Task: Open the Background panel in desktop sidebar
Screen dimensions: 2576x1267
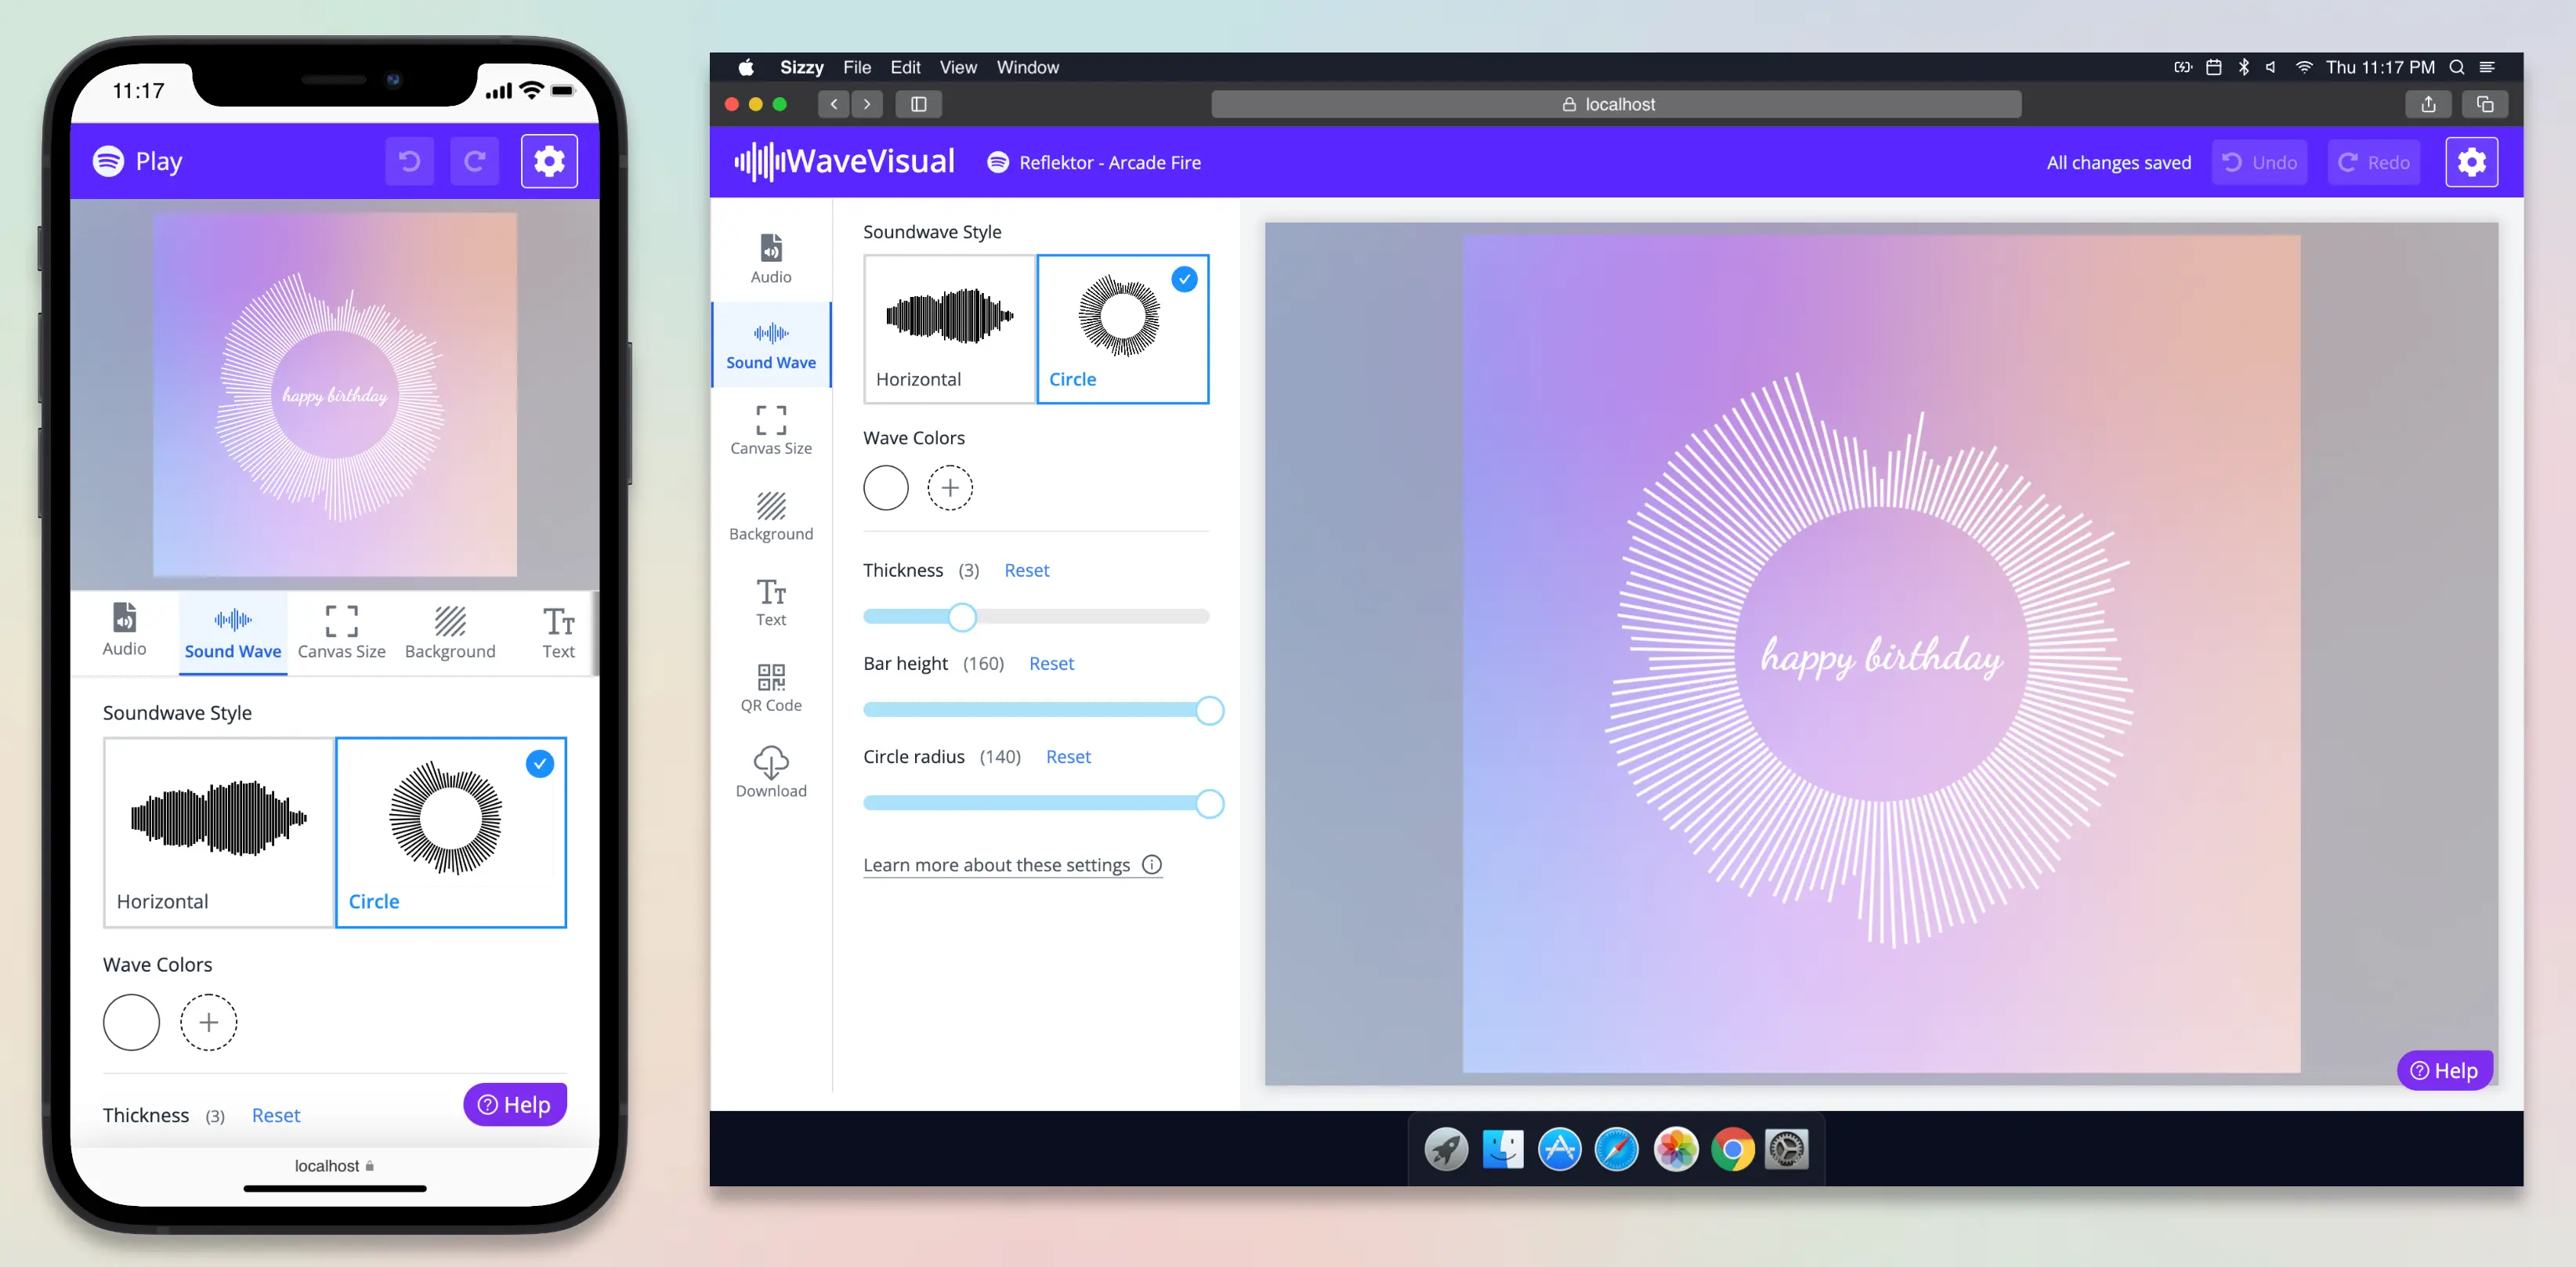Action: click(x=770, y=516)
